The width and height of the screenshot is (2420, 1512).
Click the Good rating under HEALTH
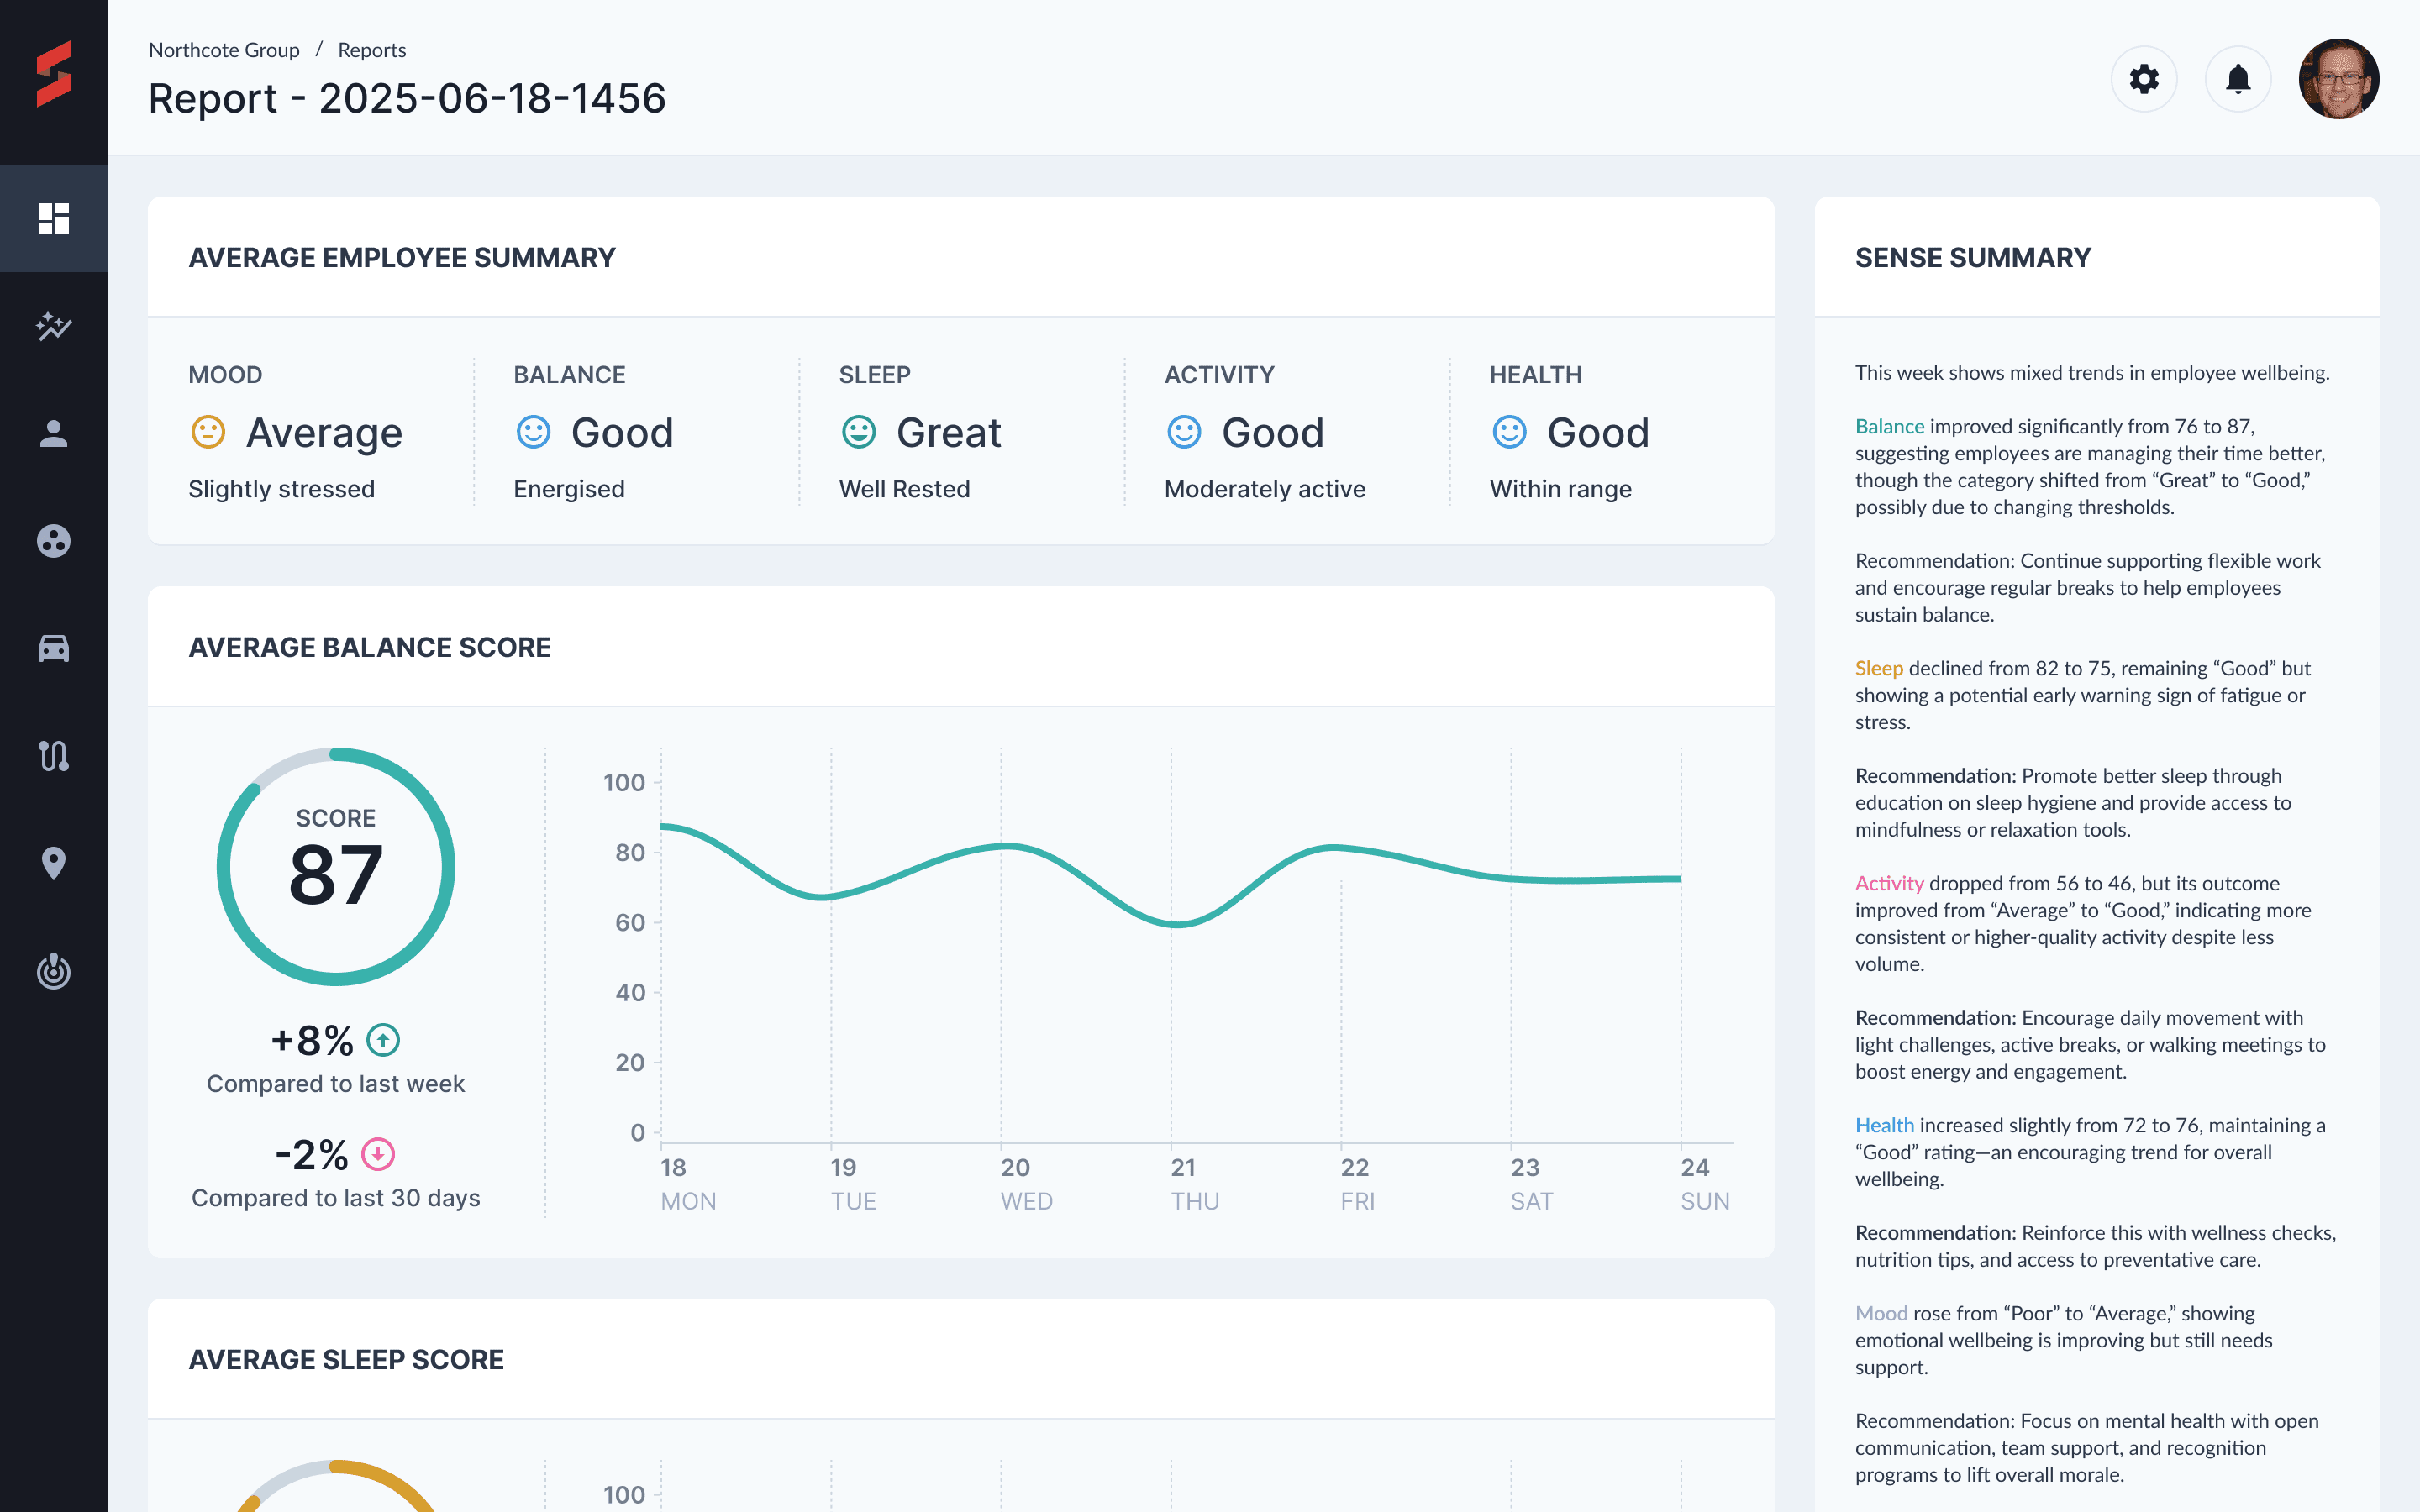[x=1598, y=432]
